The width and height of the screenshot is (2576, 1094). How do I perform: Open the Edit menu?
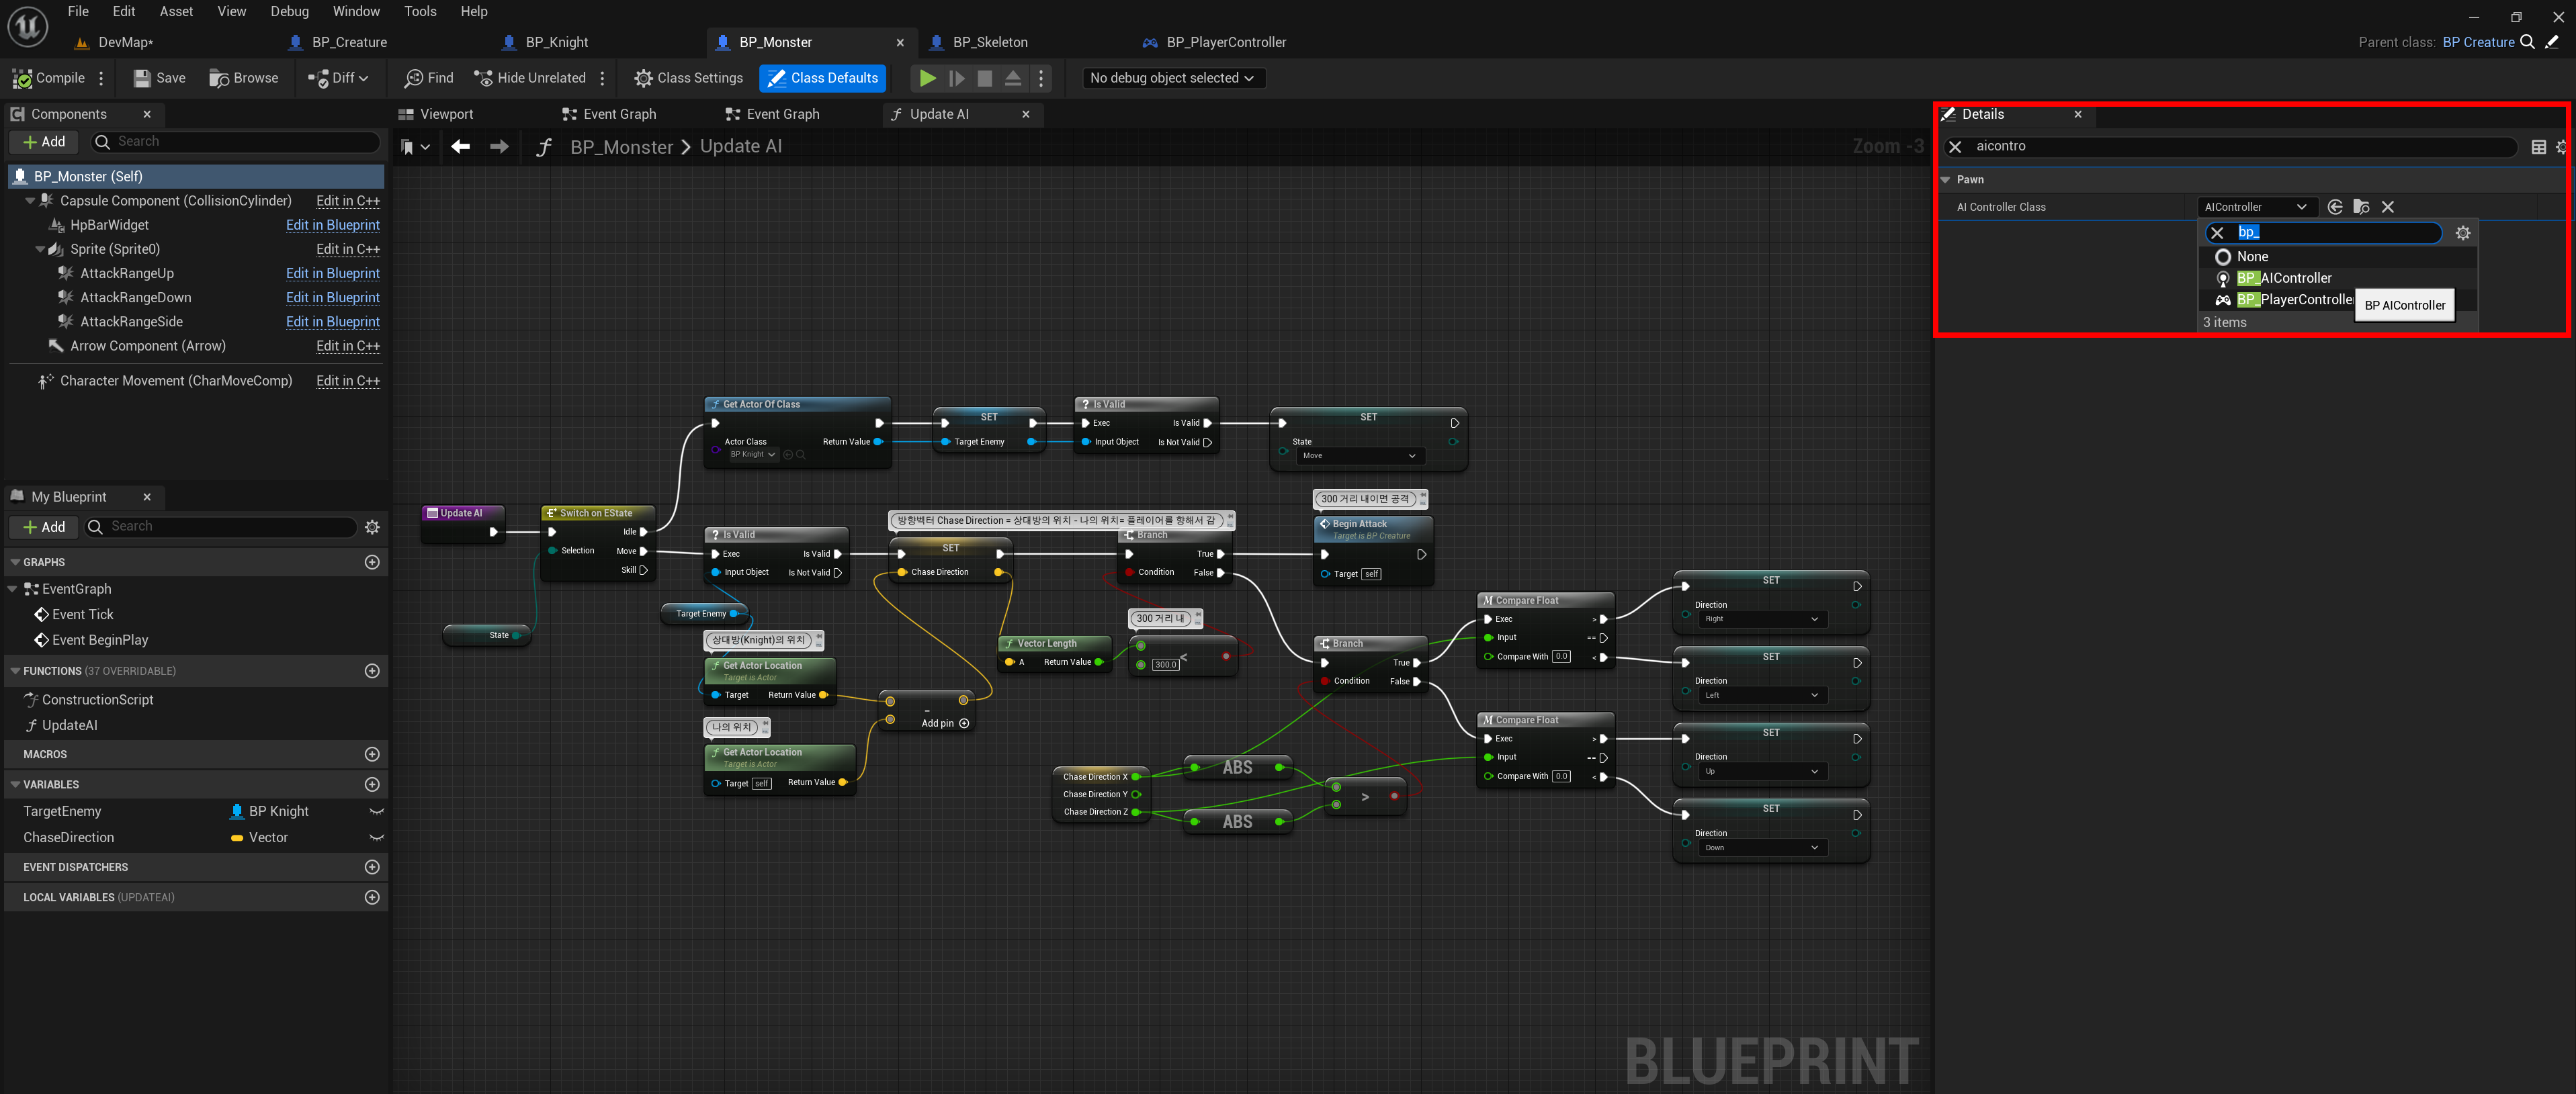pyautogui.click(x=124, y=11)
